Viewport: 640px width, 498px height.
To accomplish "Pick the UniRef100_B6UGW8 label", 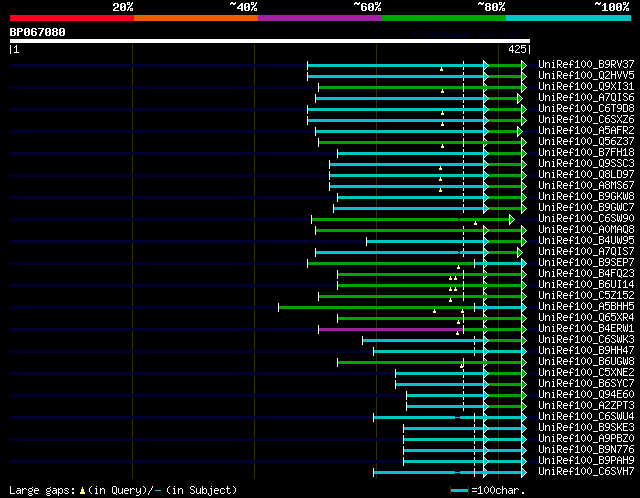I will coord(586,362).
